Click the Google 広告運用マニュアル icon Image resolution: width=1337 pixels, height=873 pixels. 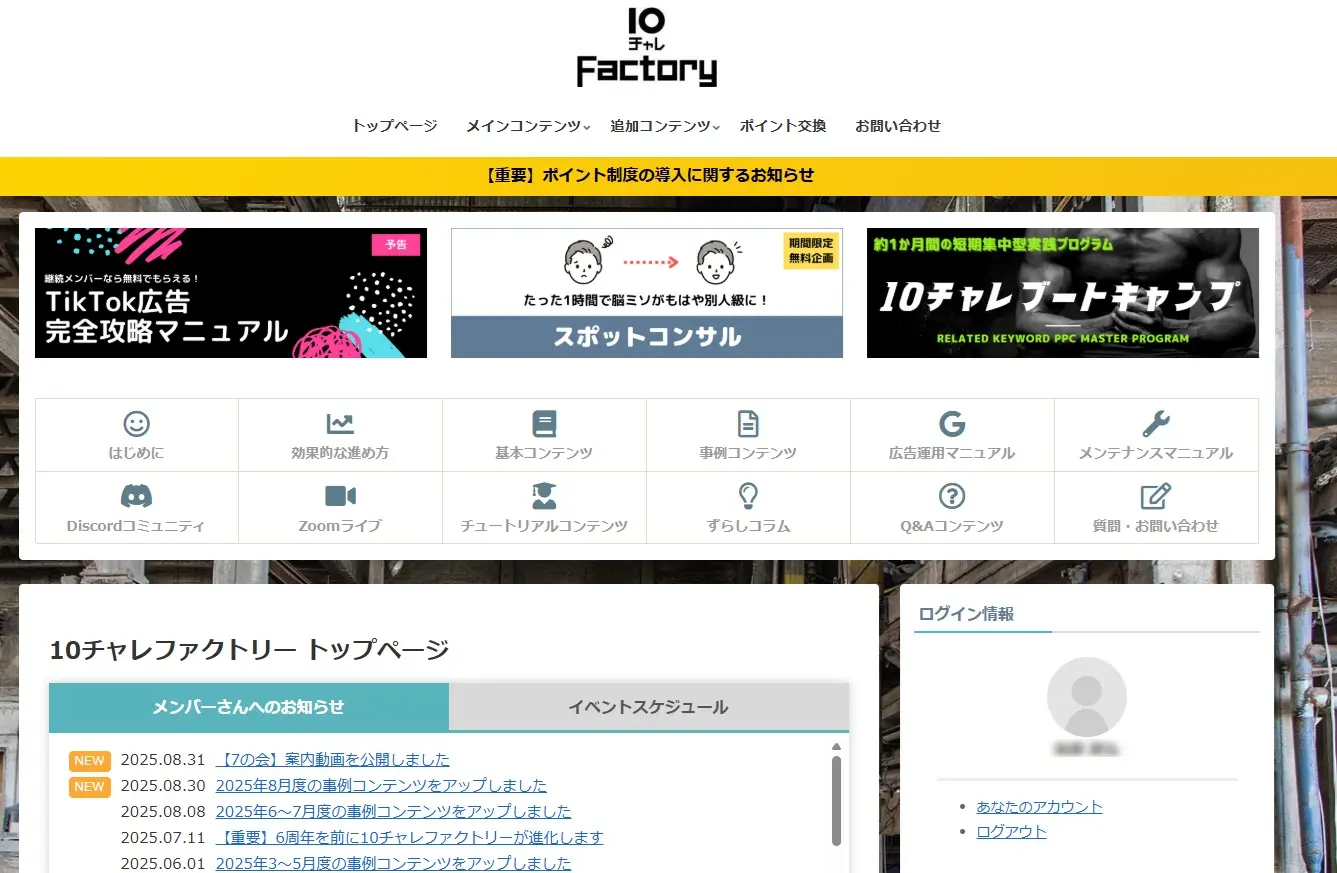(952, 424)
